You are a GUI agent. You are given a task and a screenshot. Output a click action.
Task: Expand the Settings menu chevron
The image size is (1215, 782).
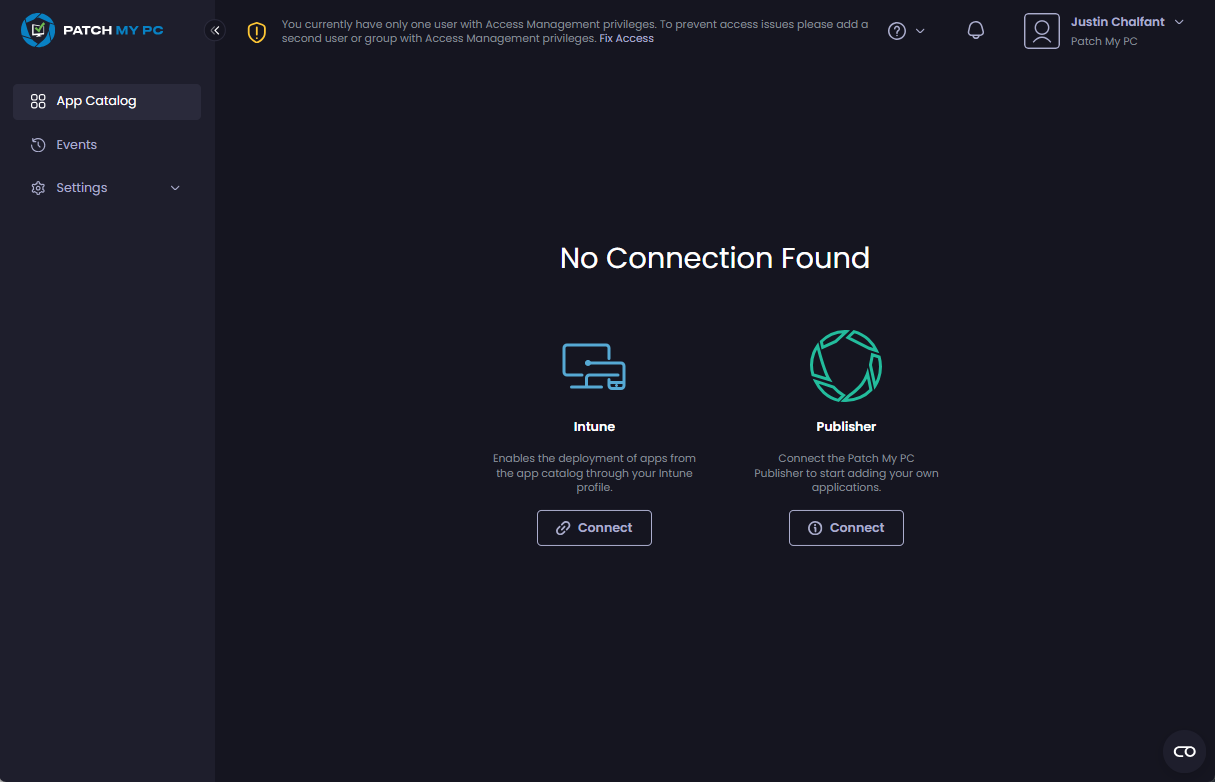click(x=176, y=188)
